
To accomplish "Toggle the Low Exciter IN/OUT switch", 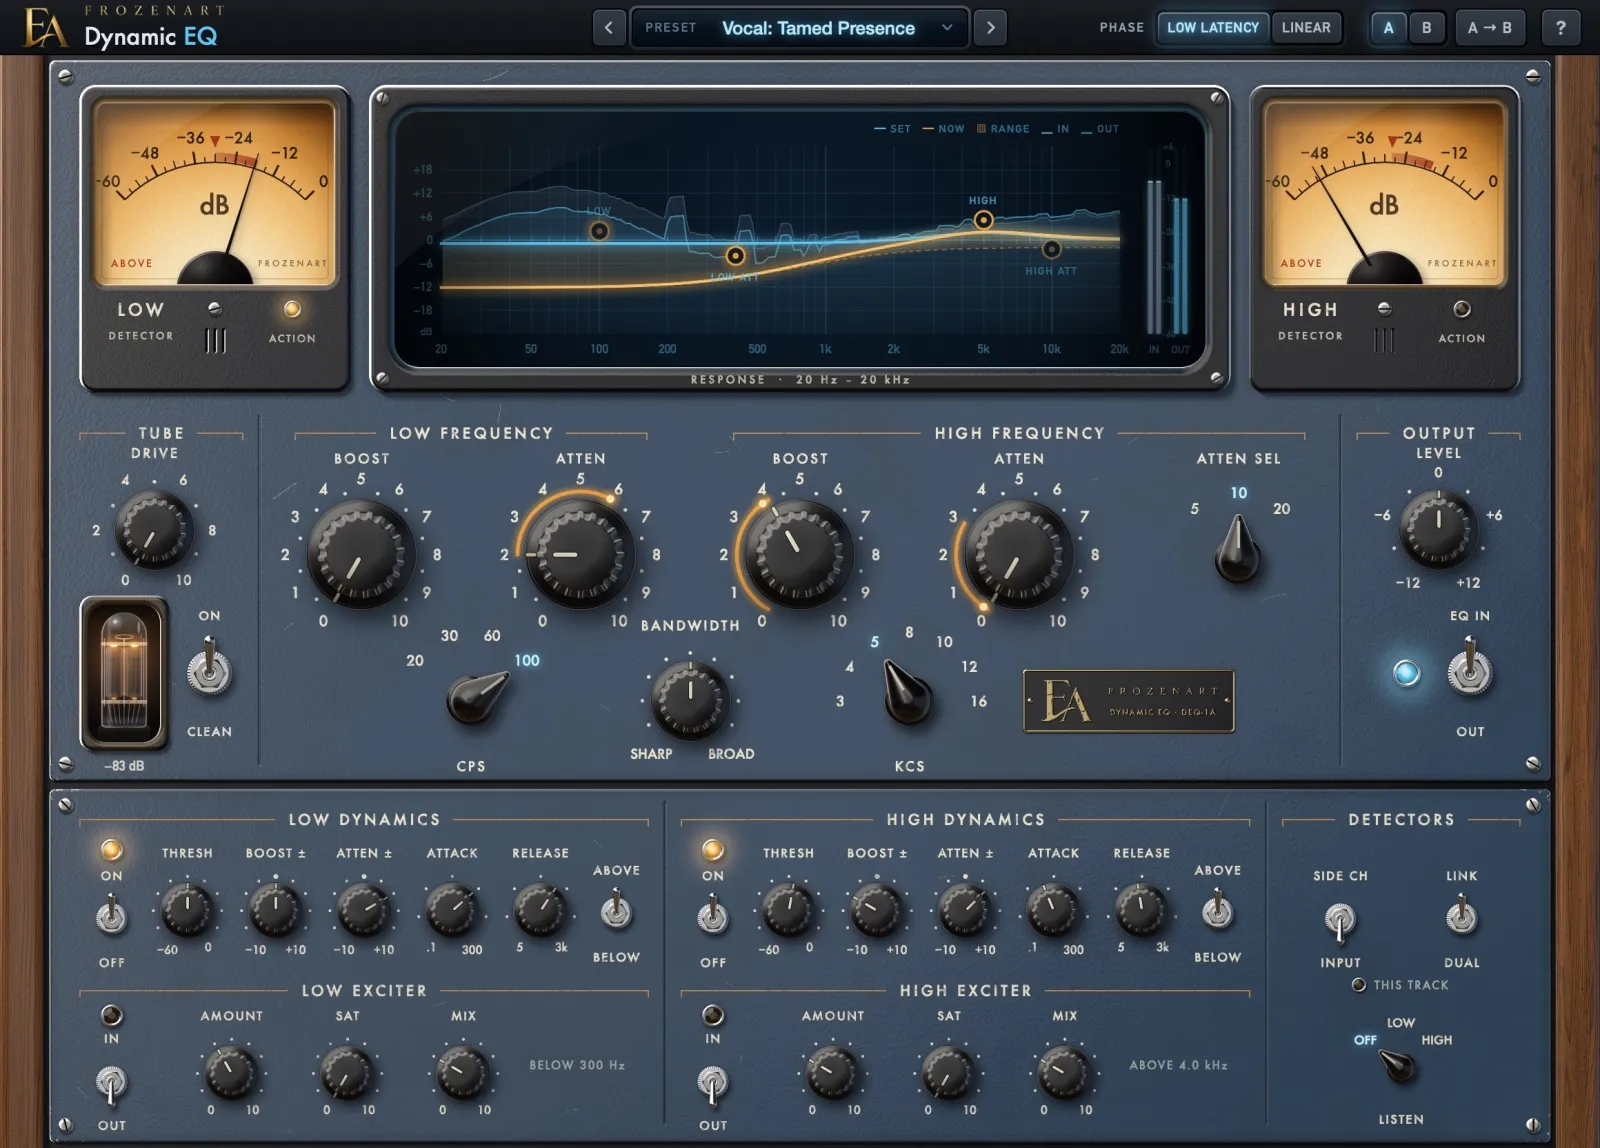I will [x=111, y=1084].
